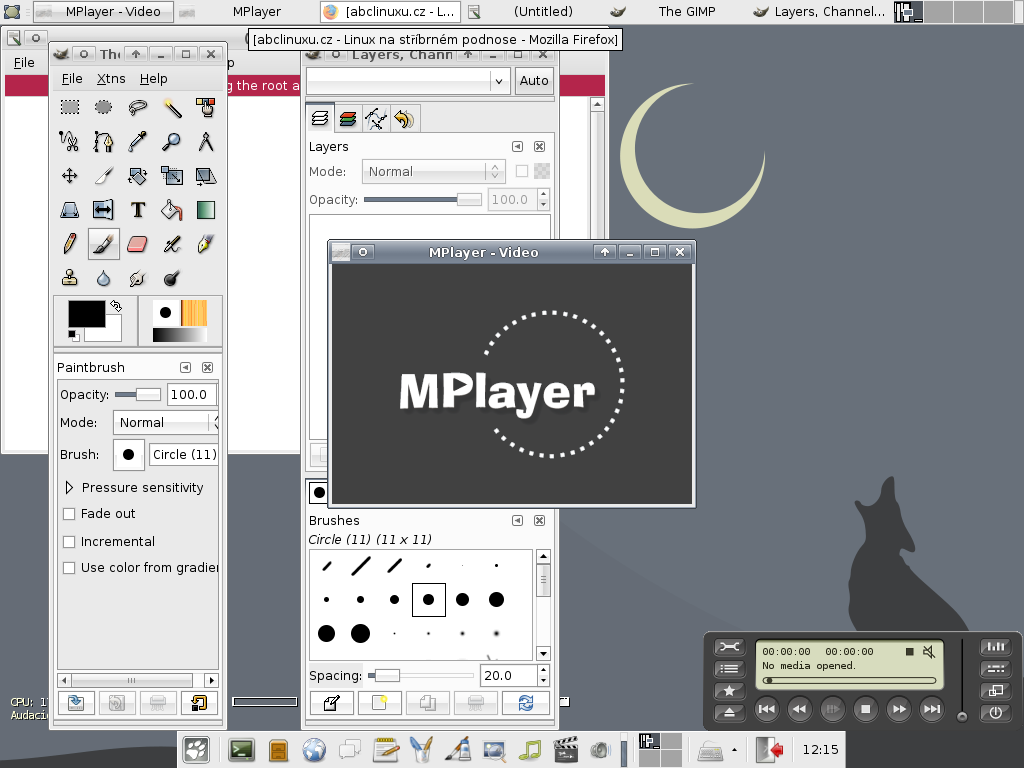Screen dimensions: 1024x768
Task: Activate the Paths tool
Action: 103,141
